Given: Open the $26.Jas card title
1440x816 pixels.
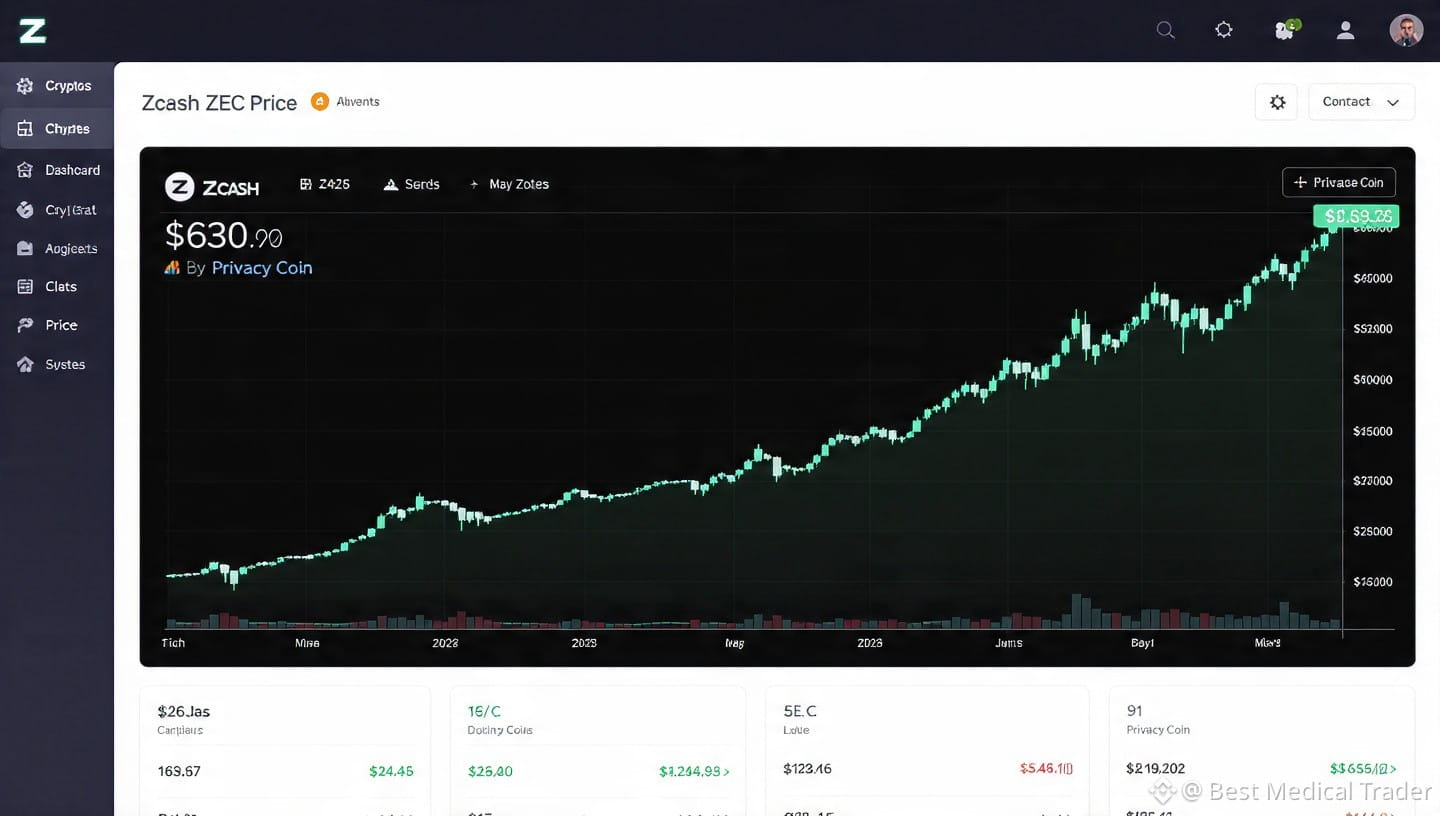Looking at the screenshot, I should pos(184,711).
